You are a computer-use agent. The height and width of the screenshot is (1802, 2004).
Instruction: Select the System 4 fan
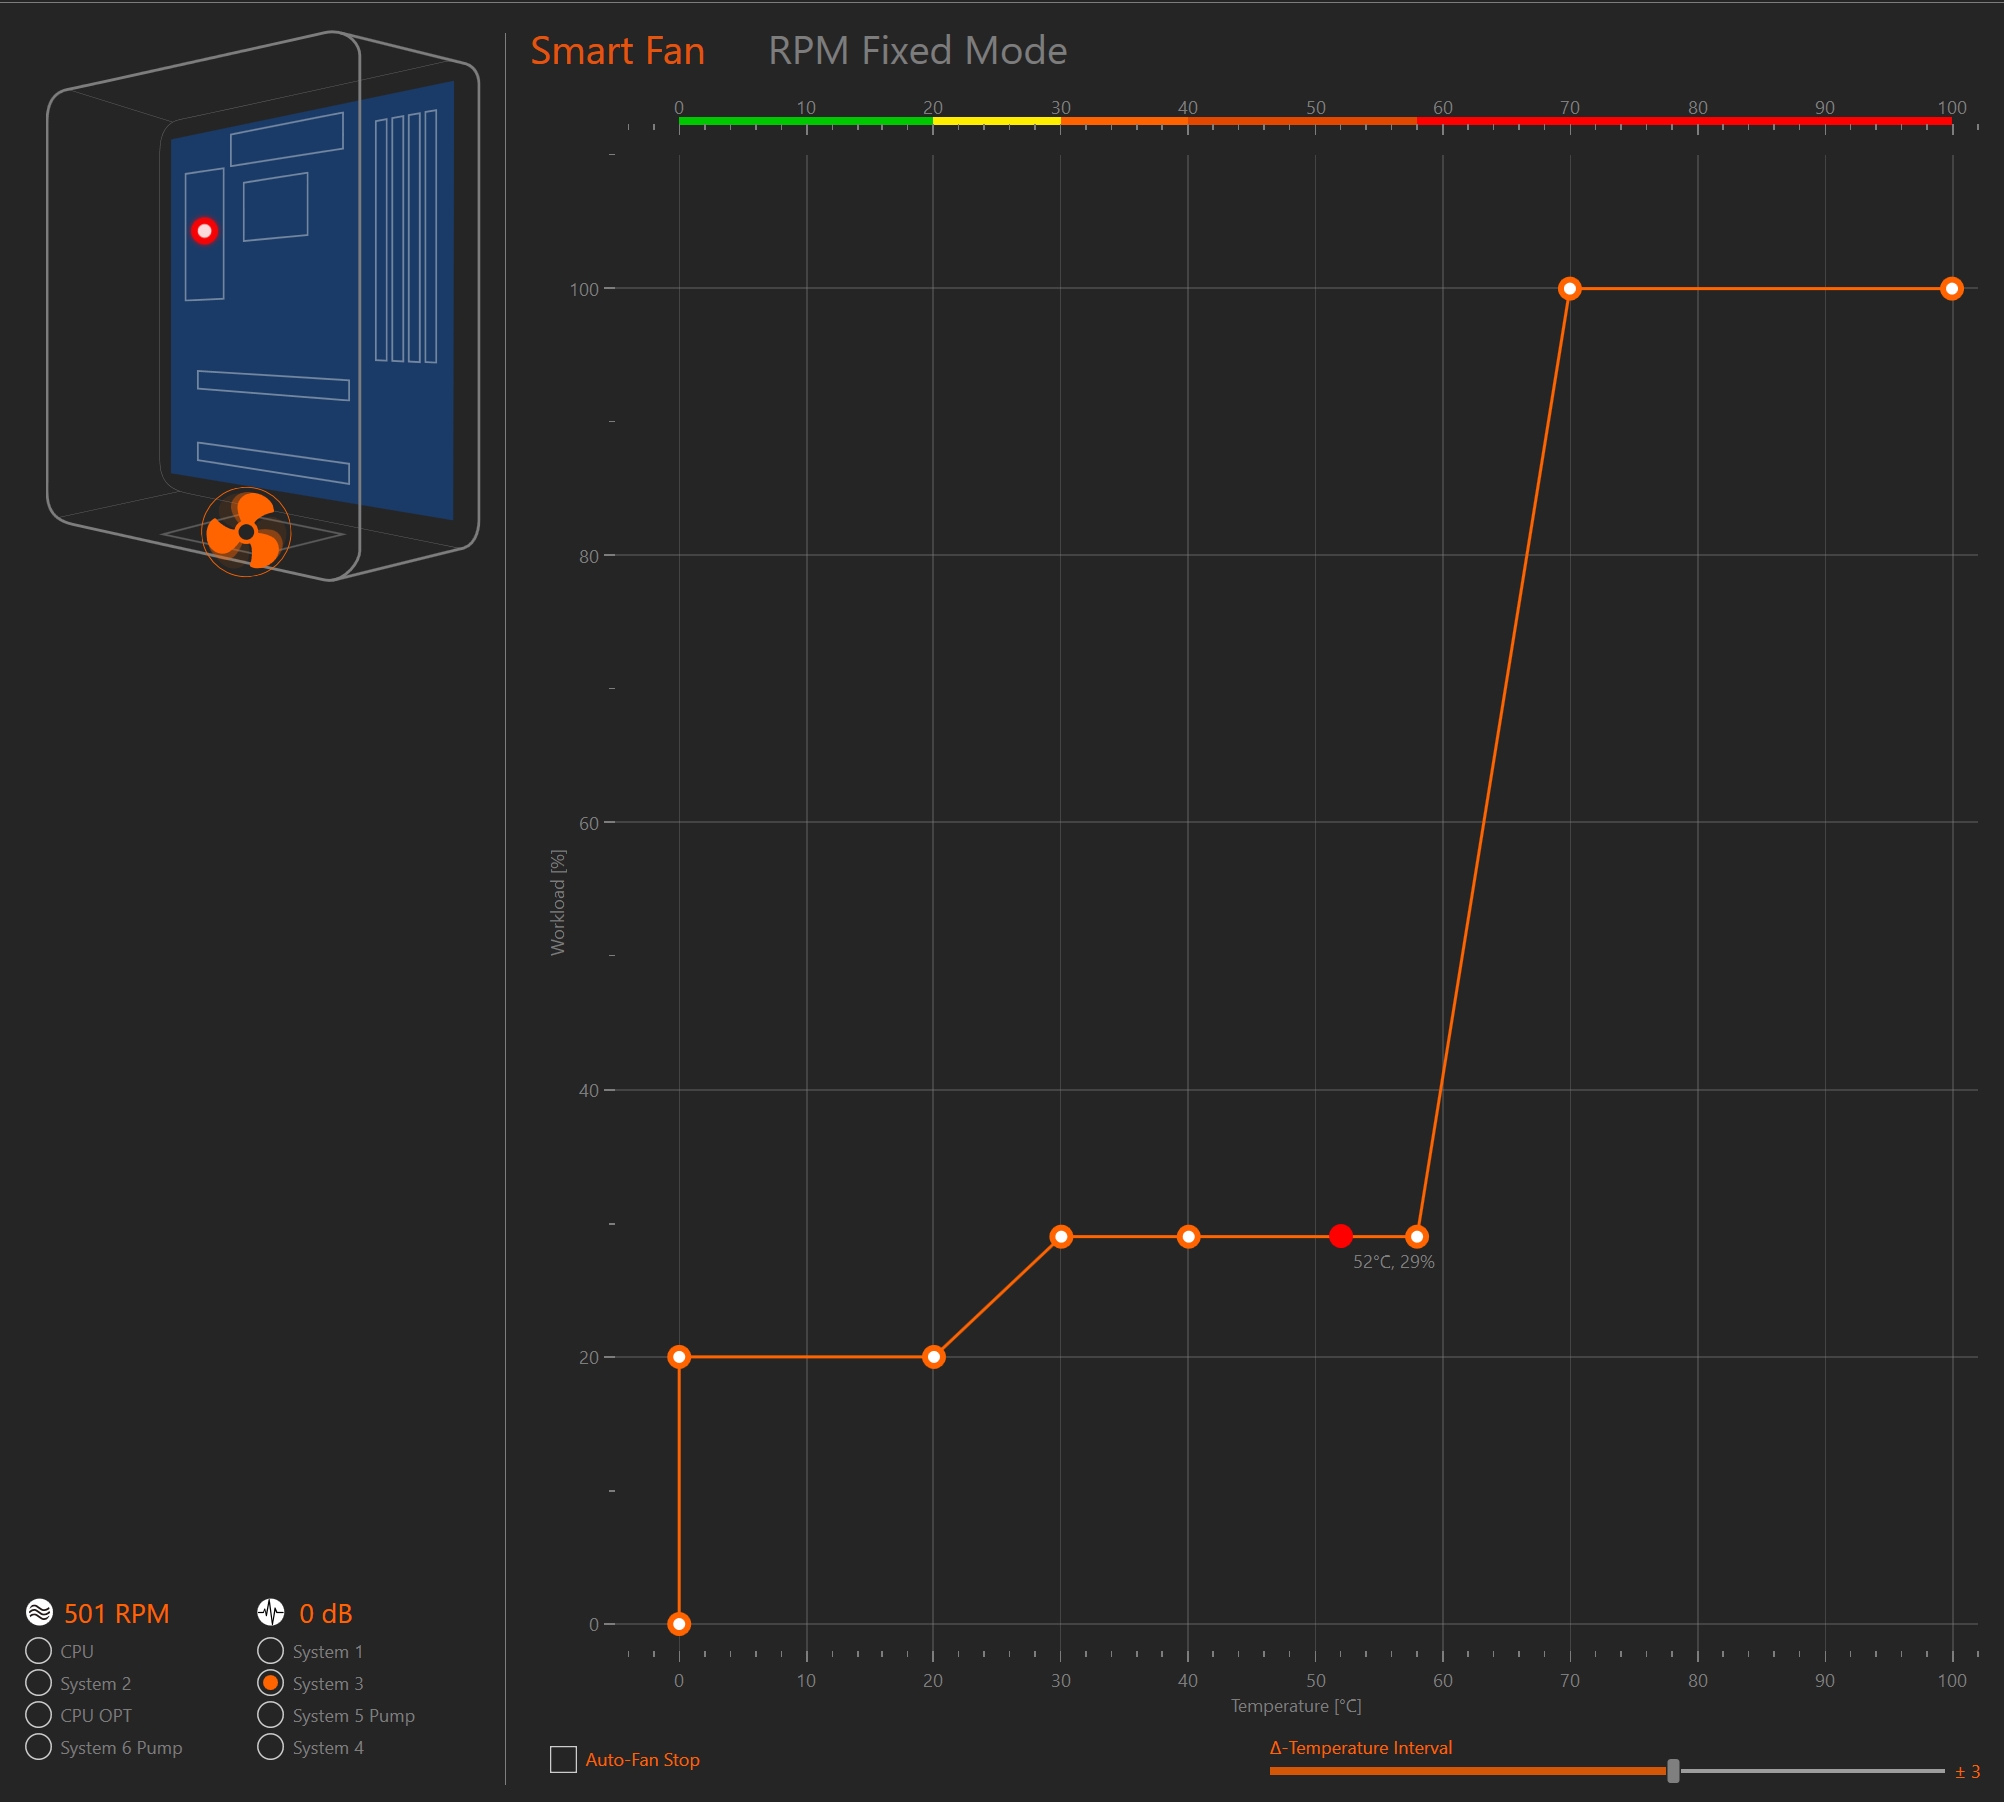click(270, 1747)
